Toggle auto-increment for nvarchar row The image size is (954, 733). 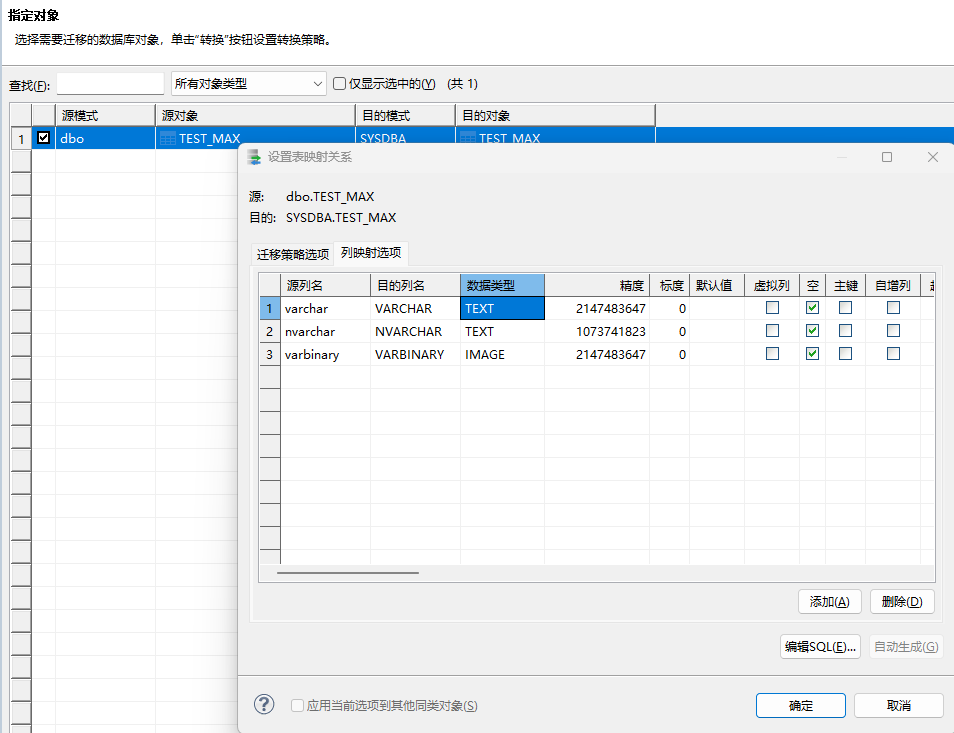[x=893, y=331]
